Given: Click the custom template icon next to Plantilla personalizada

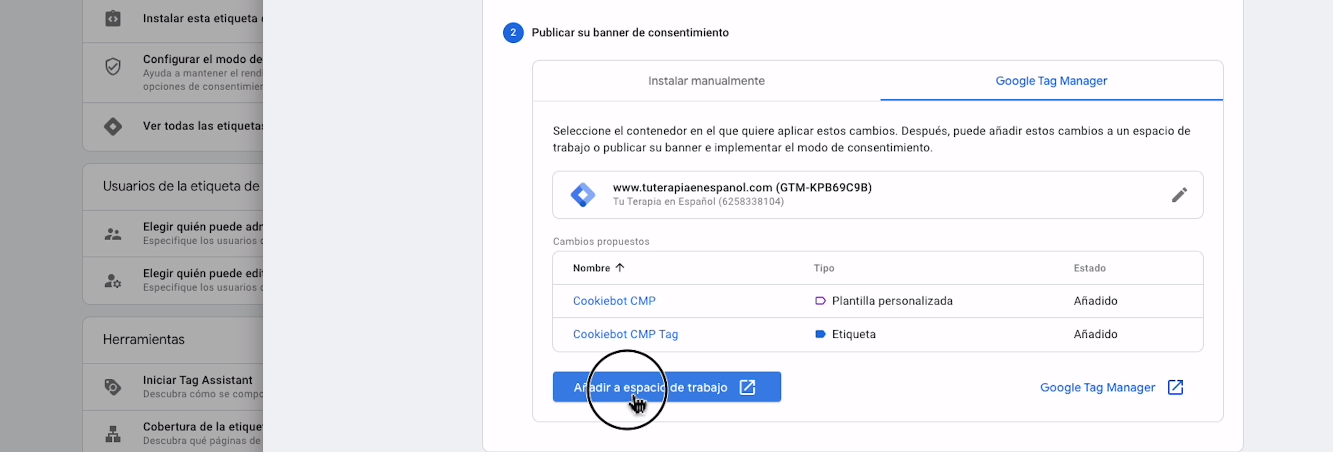Looking at the screenshot, I should tap(820, 300).
